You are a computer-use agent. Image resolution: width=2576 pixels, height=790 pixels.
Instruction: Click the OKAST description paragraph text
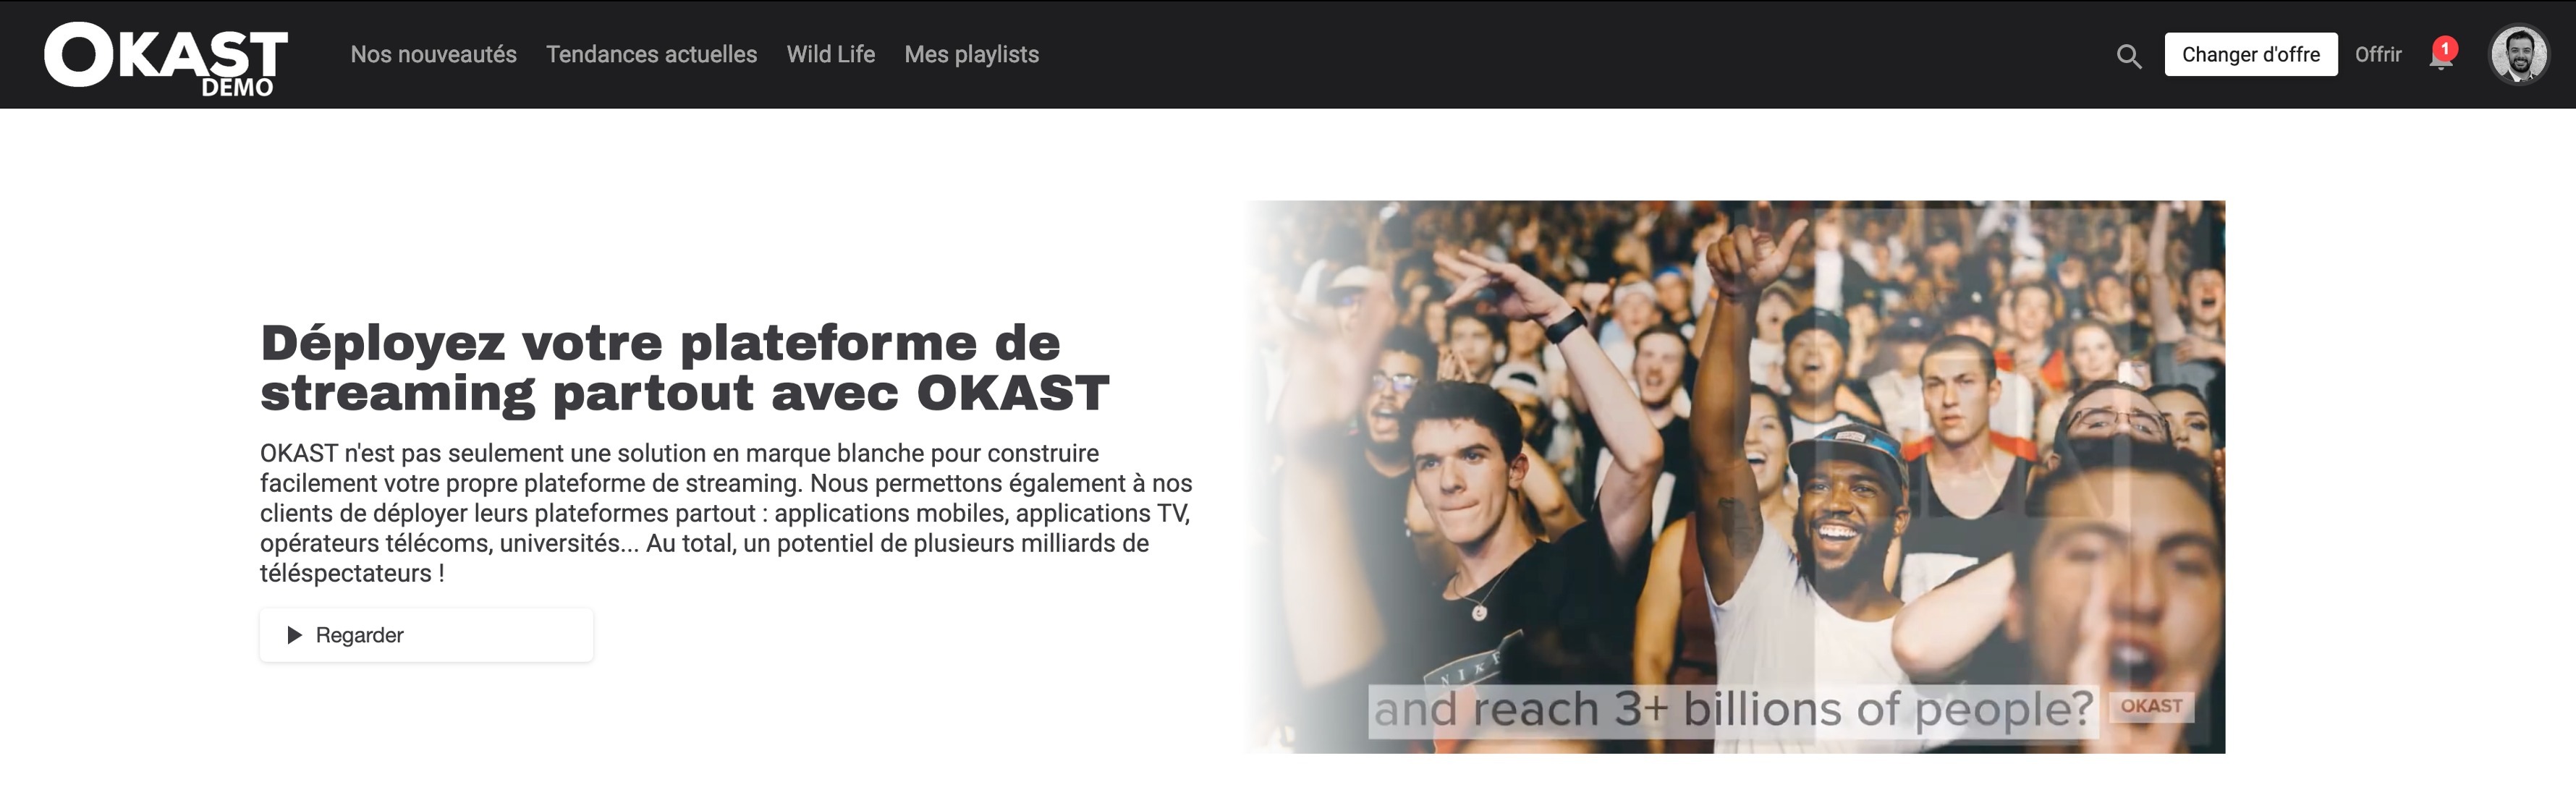726,513
